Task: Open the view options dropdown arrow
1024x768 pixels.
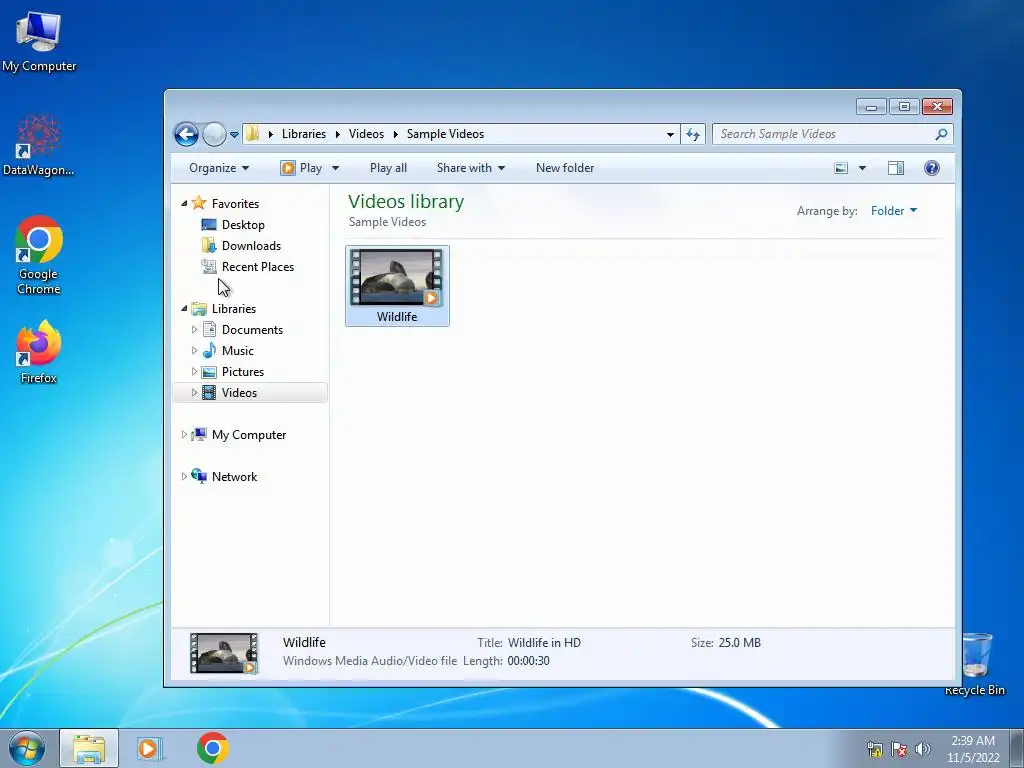Action: coord(862,168)
